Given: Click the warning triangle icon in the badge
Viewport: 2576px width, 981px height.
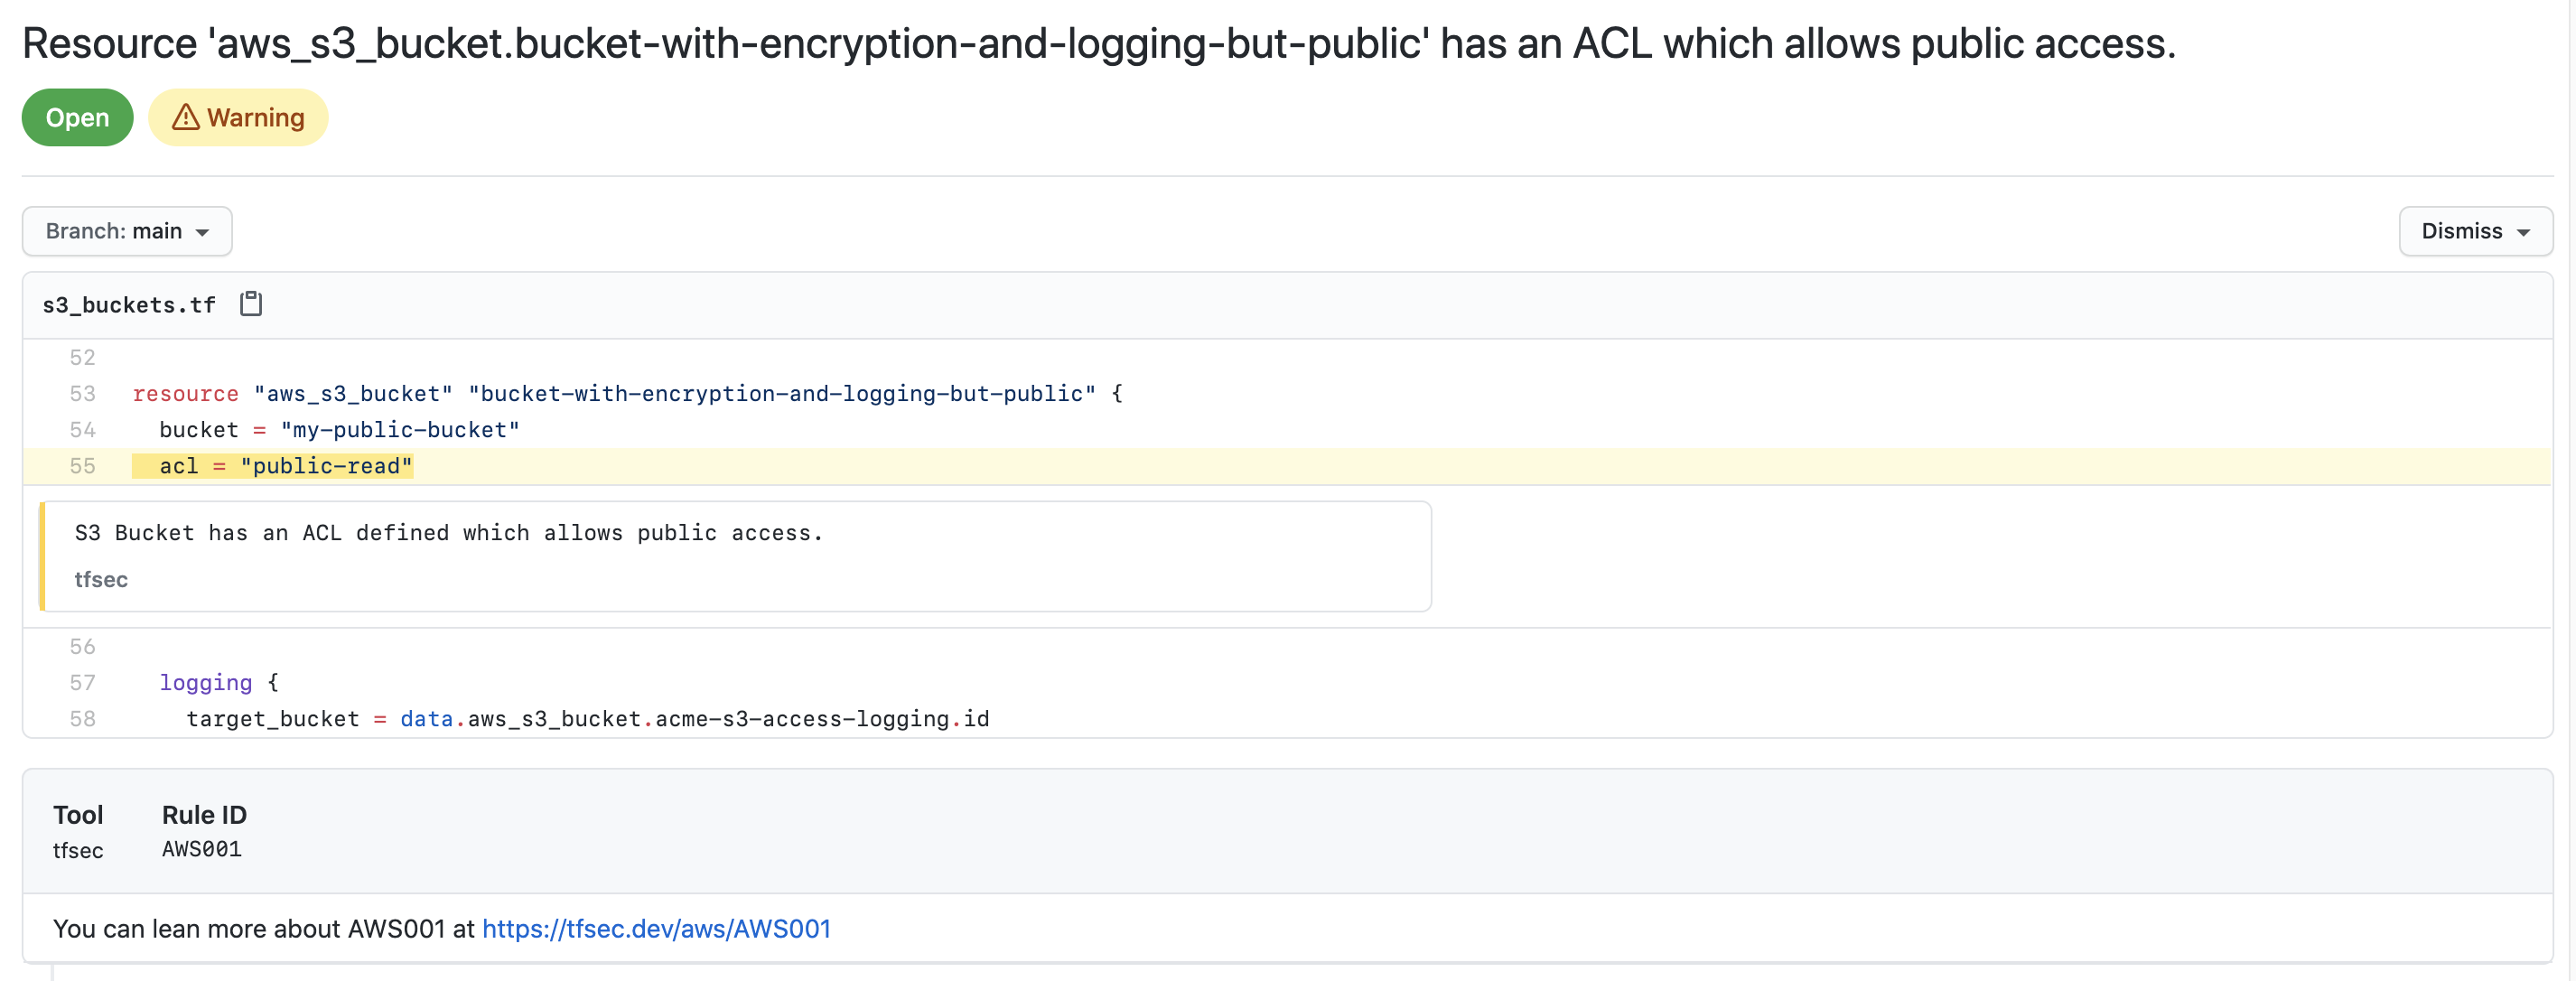Looking at the screenshot, I should pos(185,117).
